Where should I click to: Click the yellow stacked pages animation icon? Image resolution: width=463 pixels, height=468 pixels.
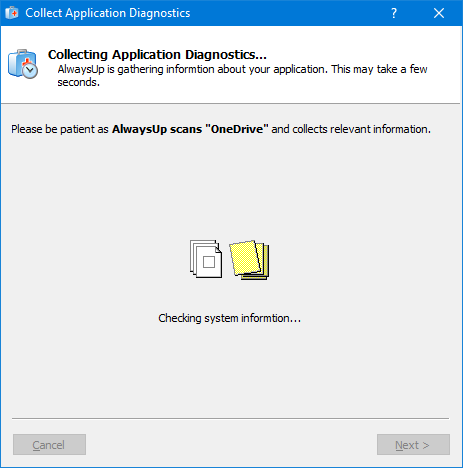coord(249,259)
